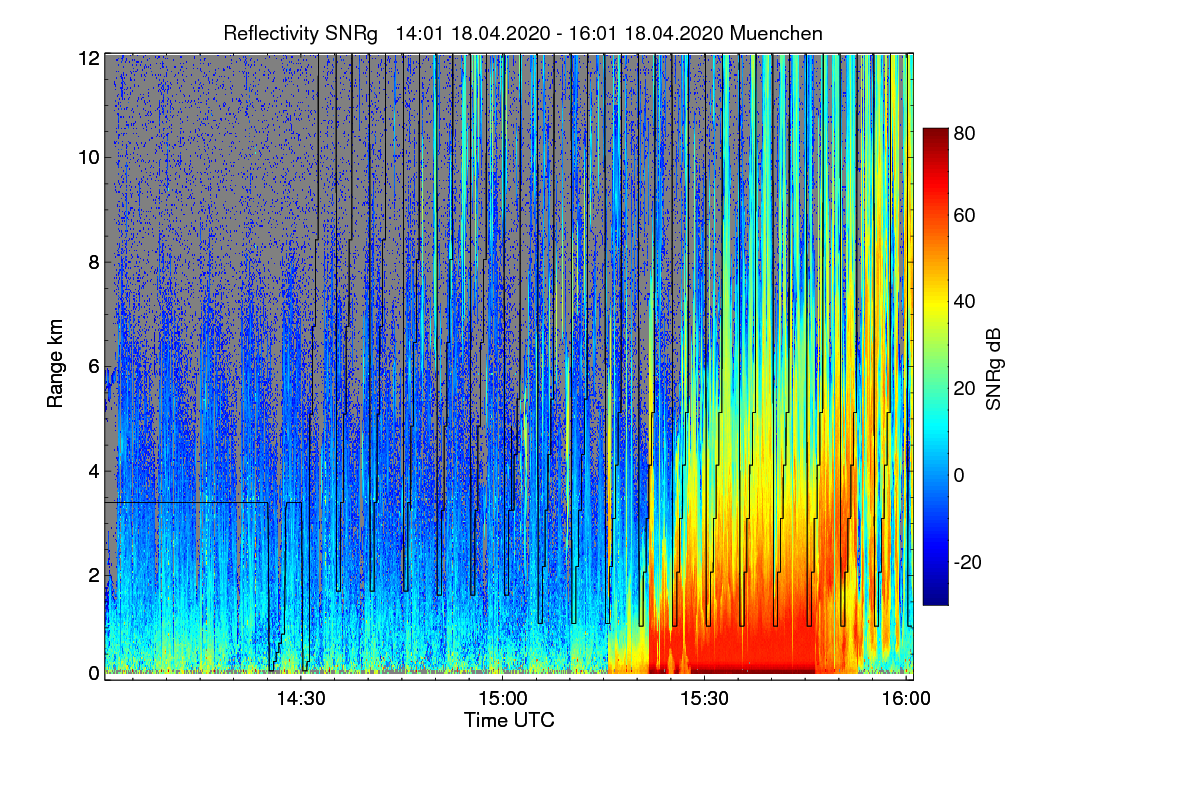Click the '15:00' time tick label
Screen dimensions: 1200x800
pos(502,698)
